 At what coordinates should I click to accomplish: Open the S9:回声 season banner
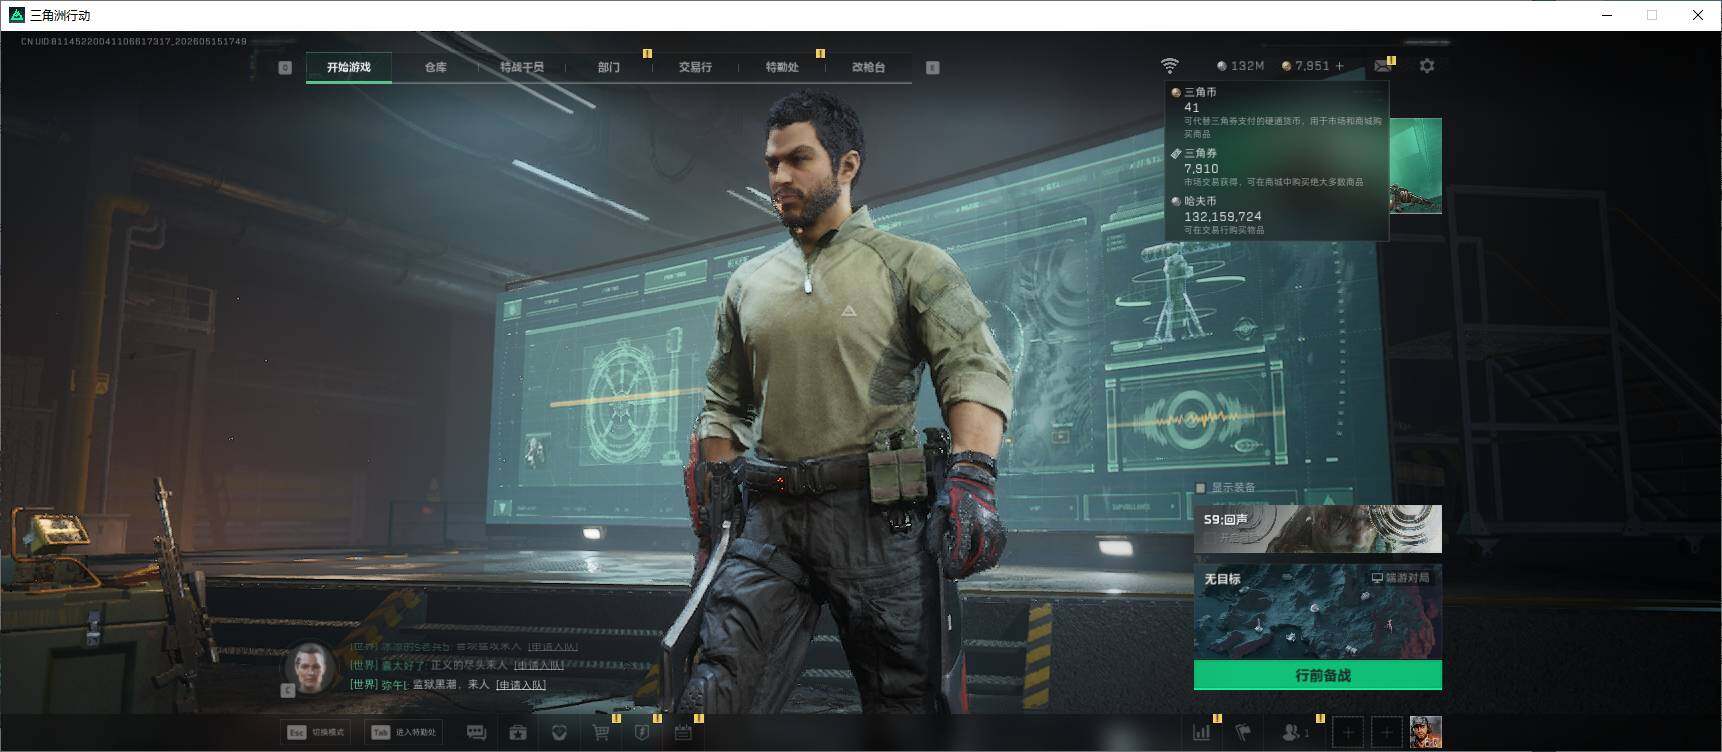point(1318,529)
